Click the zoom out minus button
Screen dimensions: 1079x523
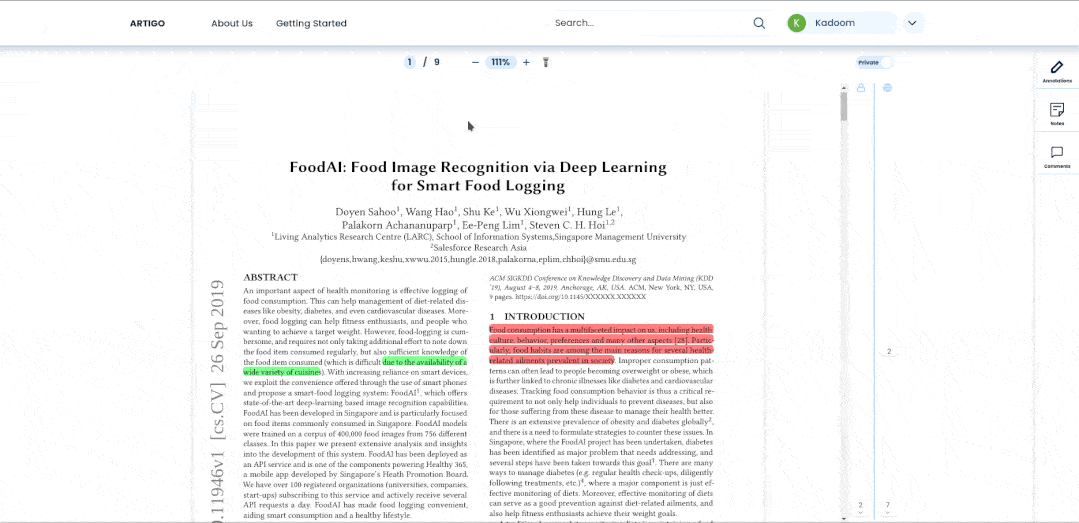[475, 62]
